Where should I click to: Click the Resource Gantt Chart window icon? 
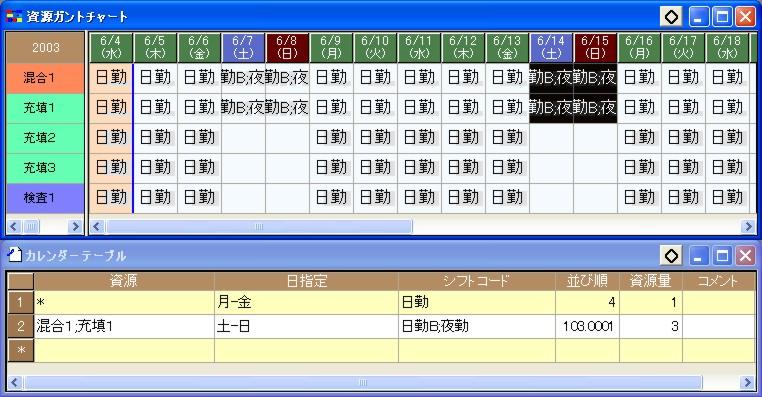14,17
